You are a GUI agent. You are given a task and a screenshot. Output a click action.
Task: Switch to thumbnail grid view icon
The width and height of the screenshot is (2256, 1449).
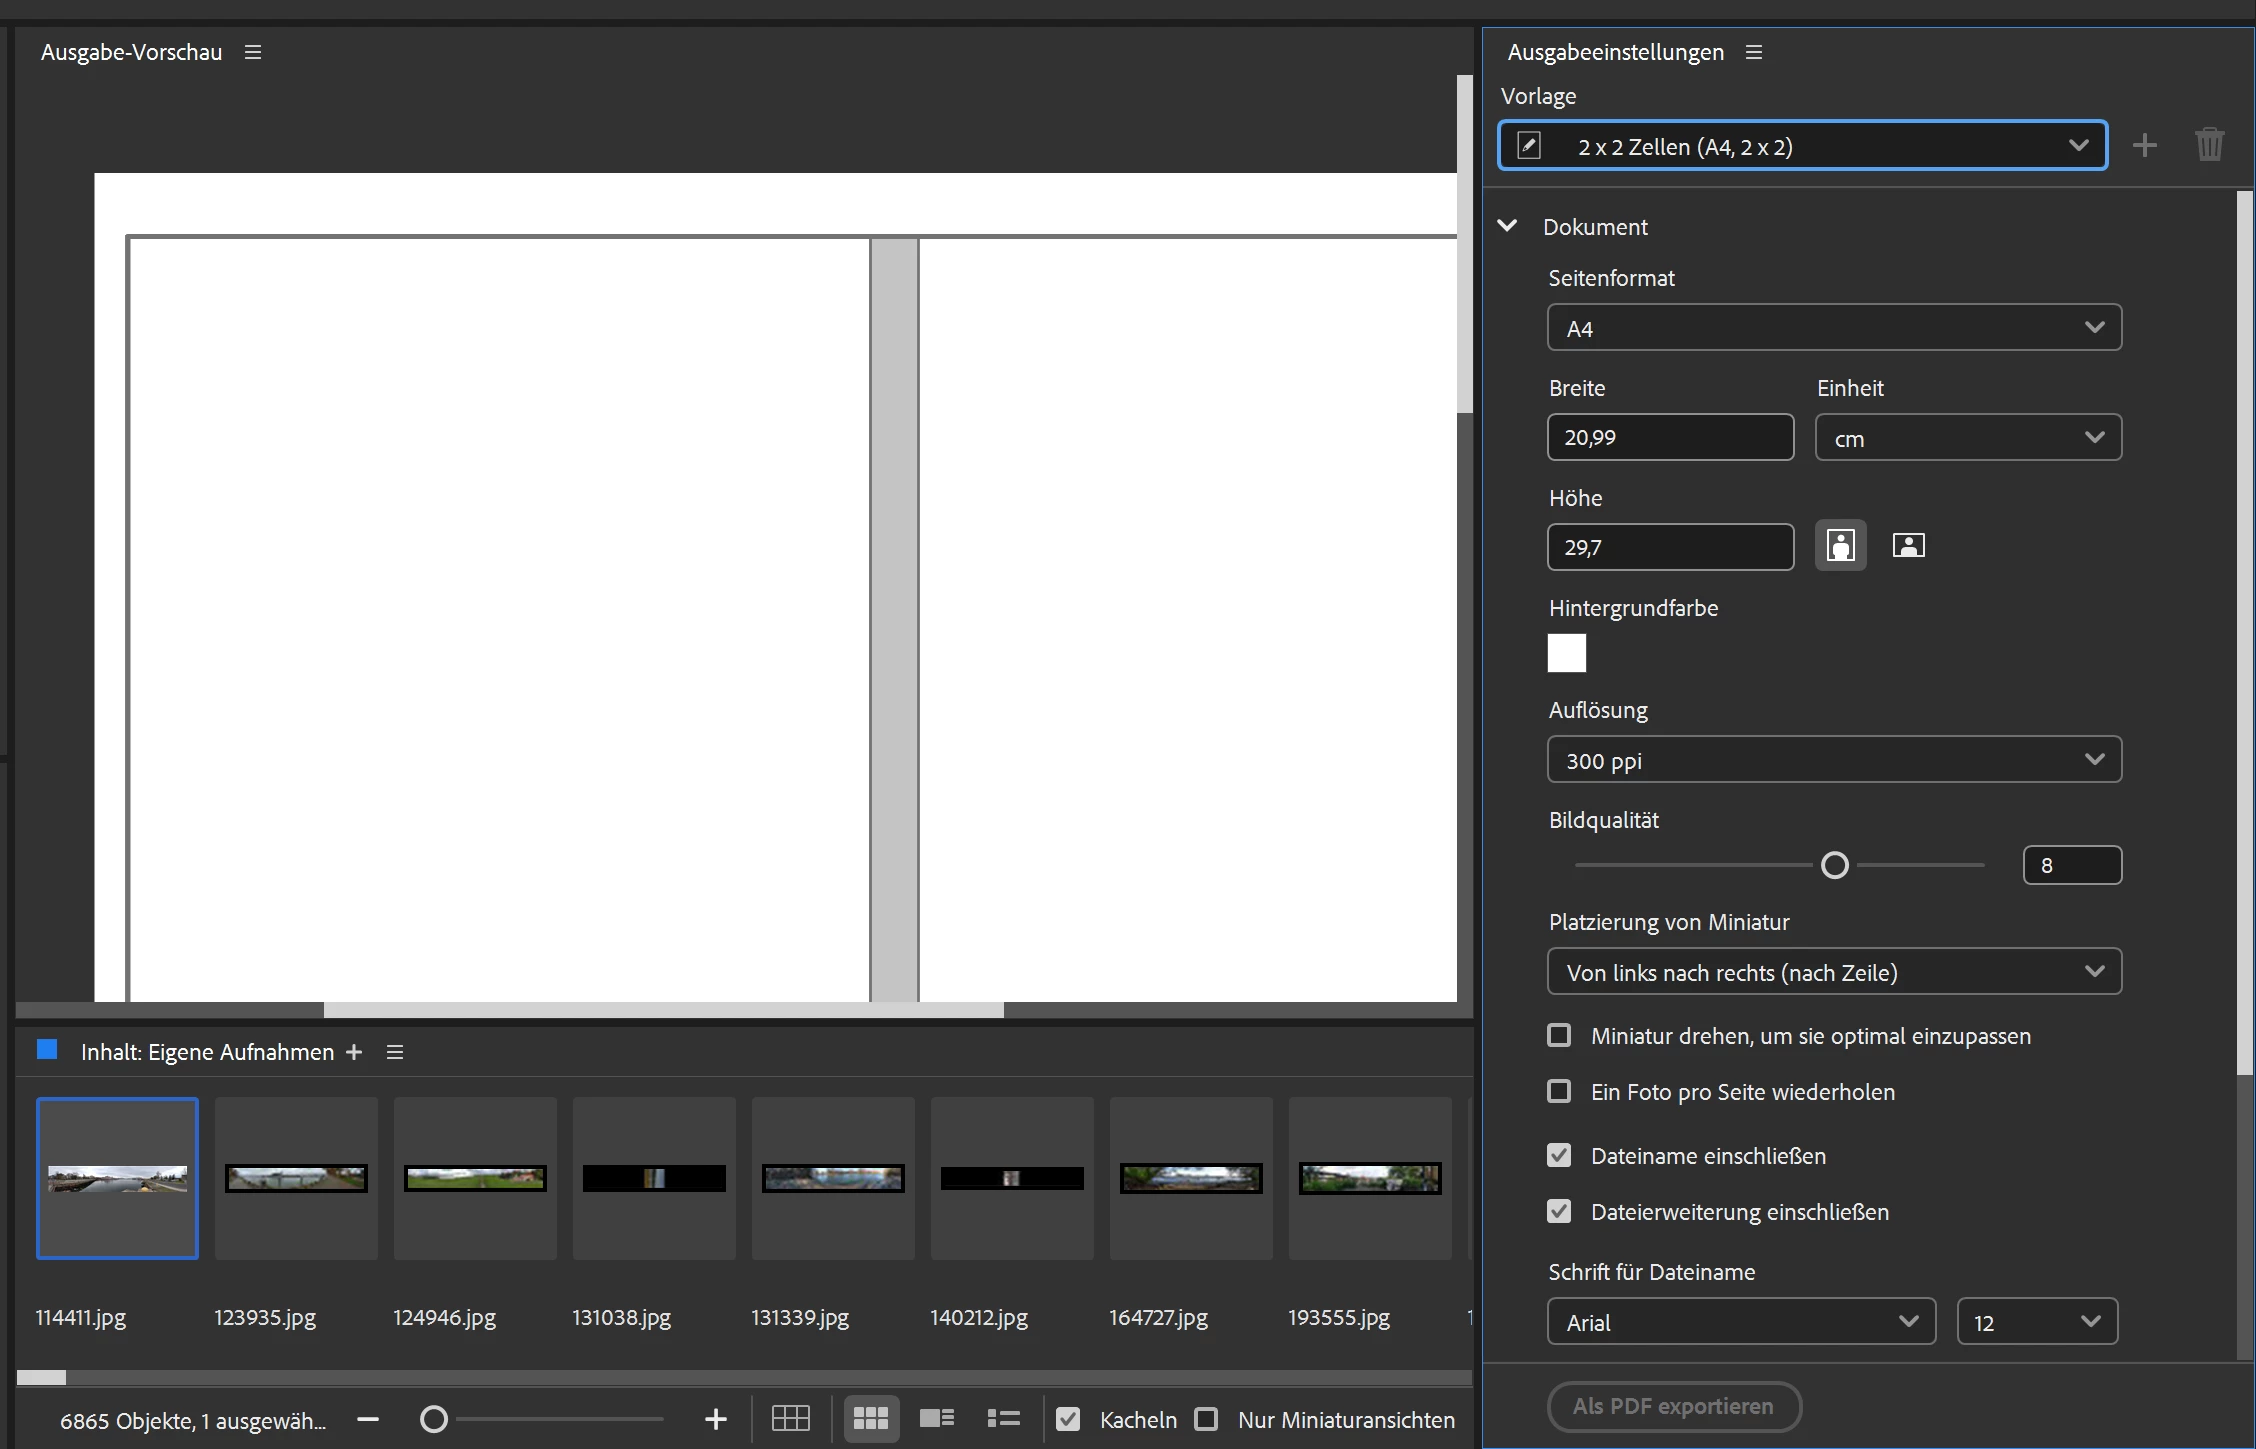click(870, 1418)
